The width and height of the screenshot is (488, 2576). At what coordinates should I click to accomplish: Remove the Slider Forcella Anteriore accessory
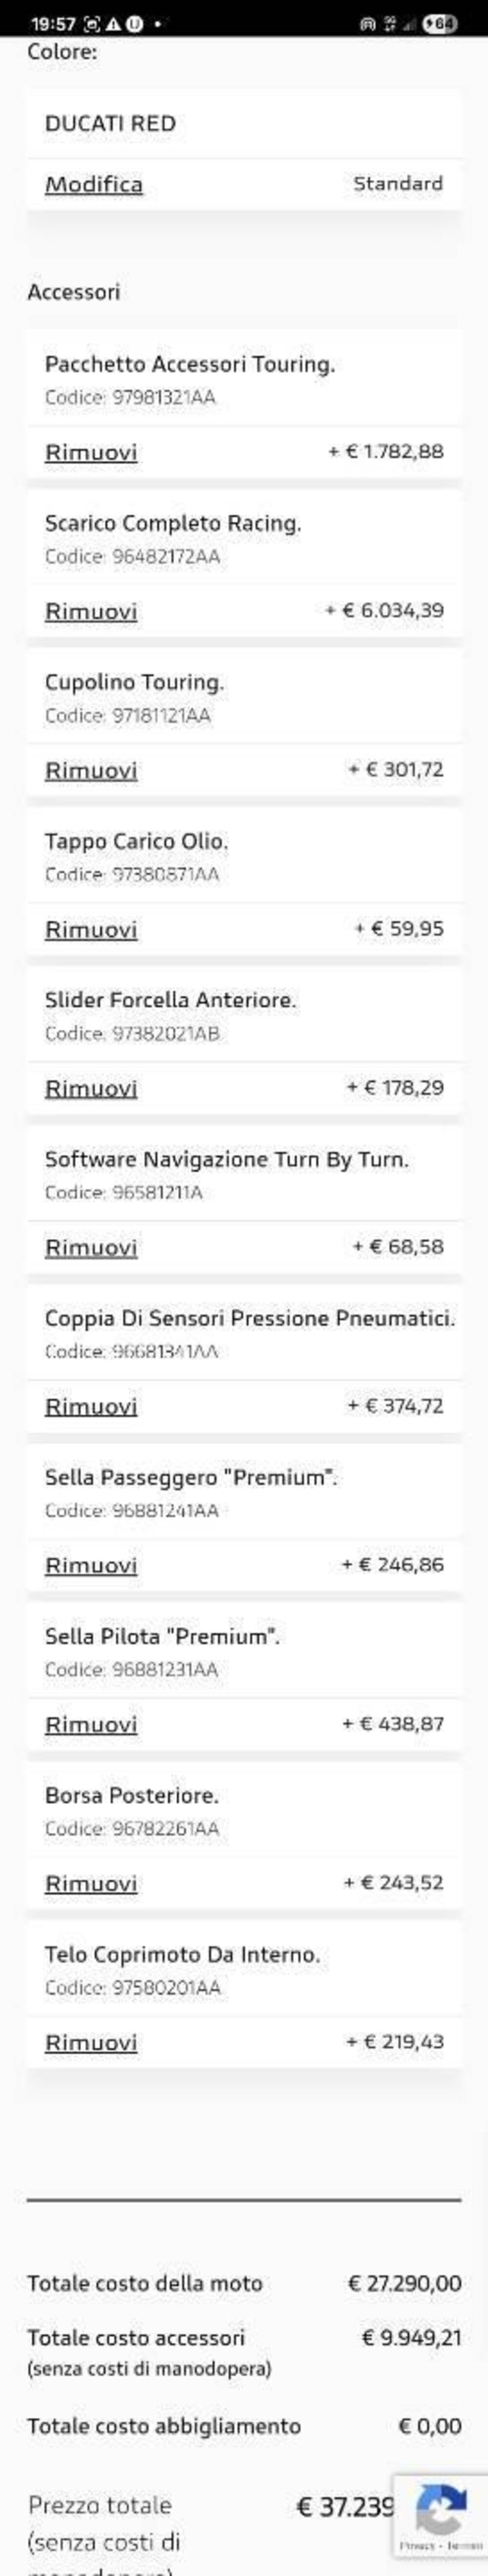tap(90, 1088)
